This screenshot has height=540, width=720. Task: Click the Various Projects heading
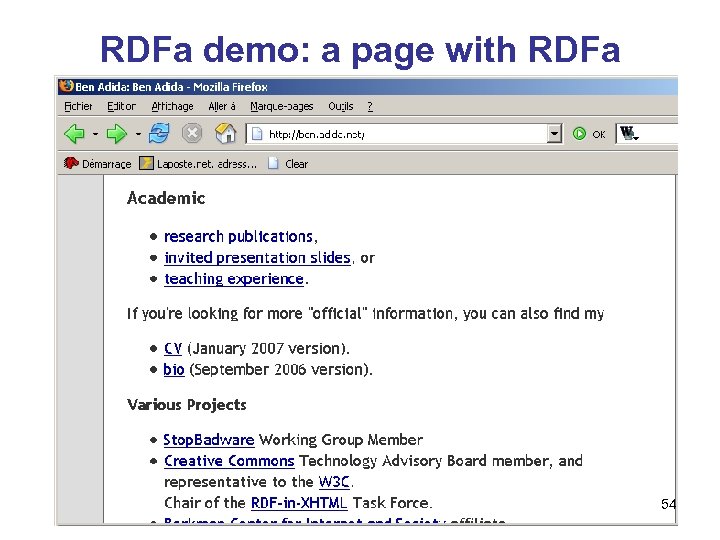coord(187,405)
